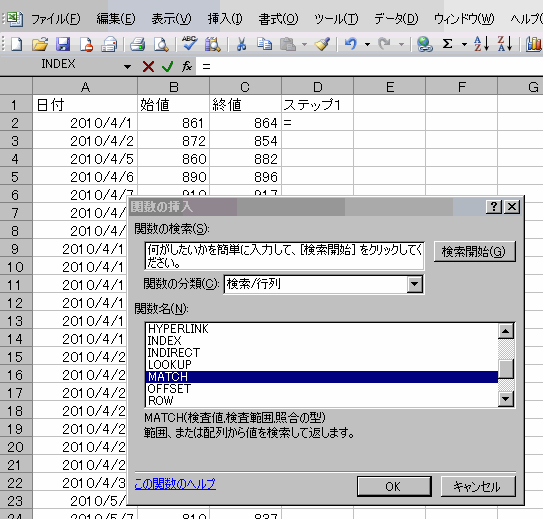Click cell B3 with value 872

click(173, 141)
